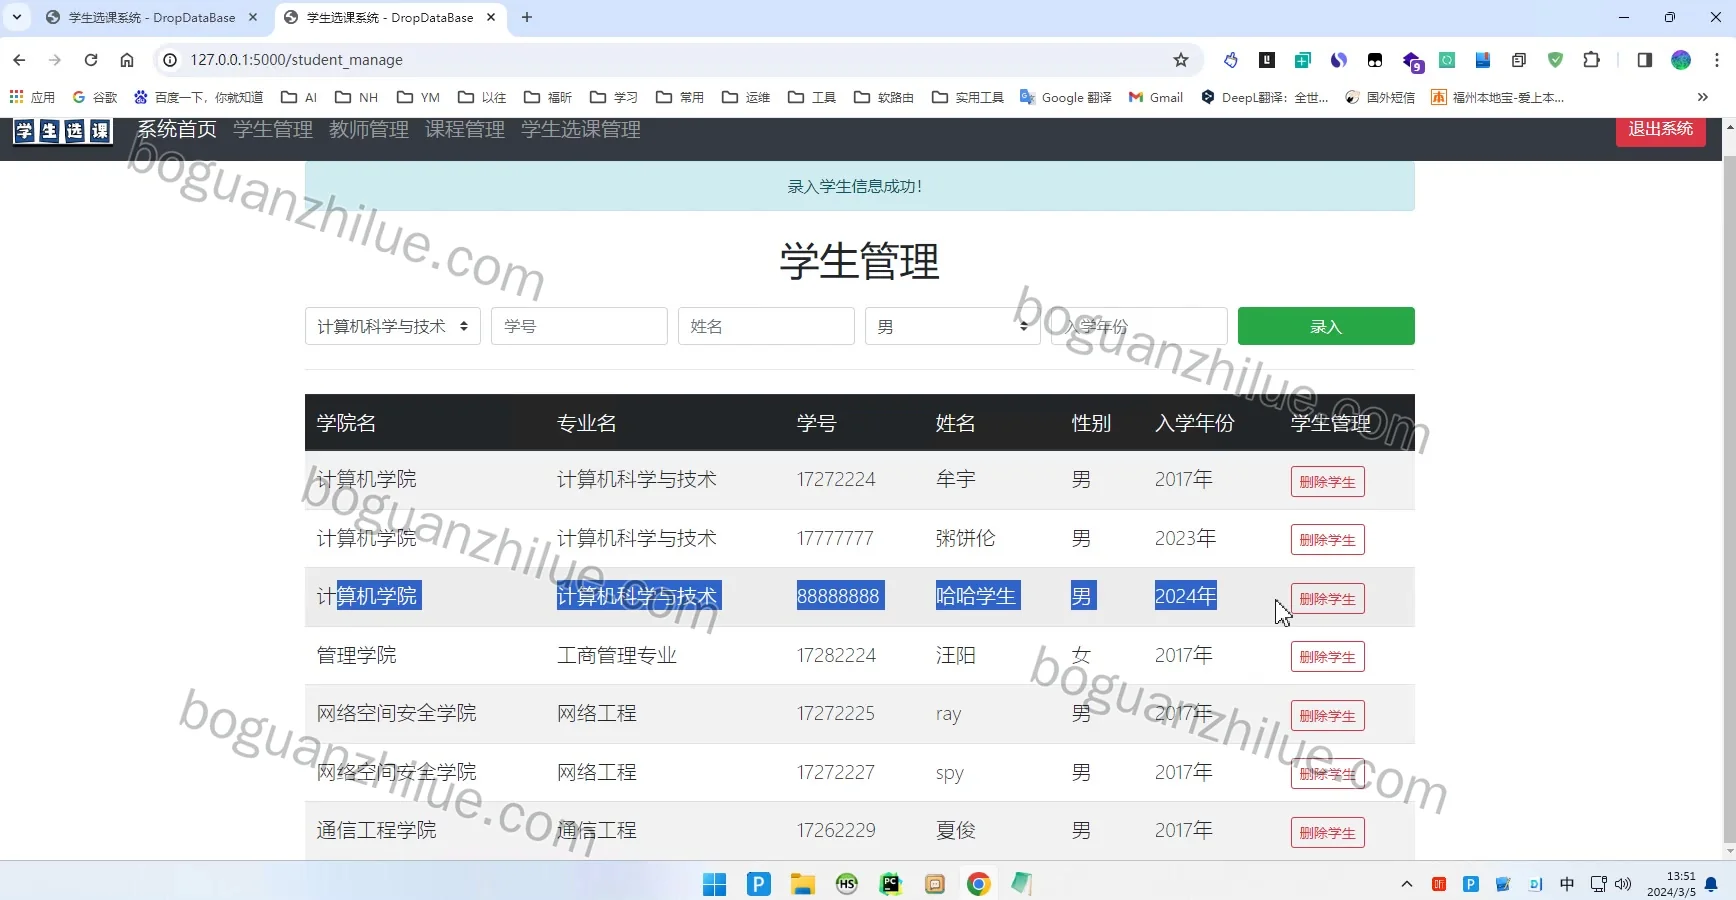Click the browser address bar URL
Image resolution: width=1736 pixels, height=900 pixels.
pos(297,60)
